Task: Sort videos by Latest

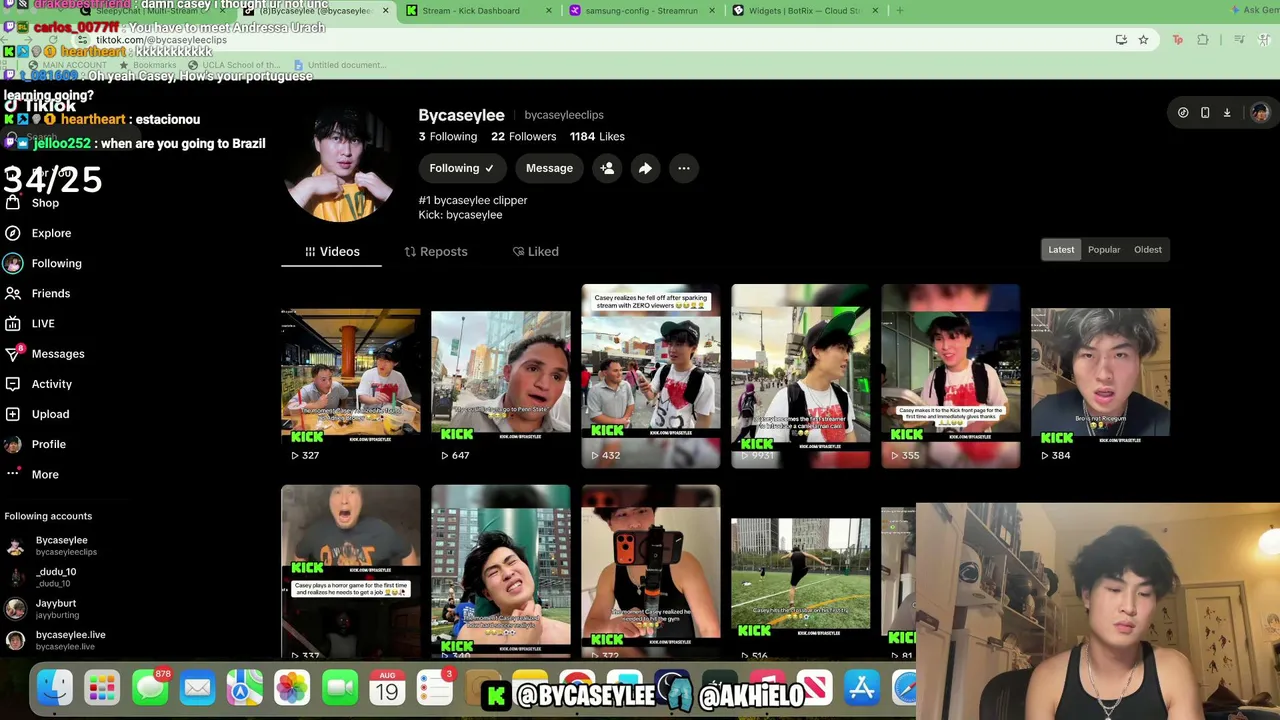Action: coord(1061,250)
